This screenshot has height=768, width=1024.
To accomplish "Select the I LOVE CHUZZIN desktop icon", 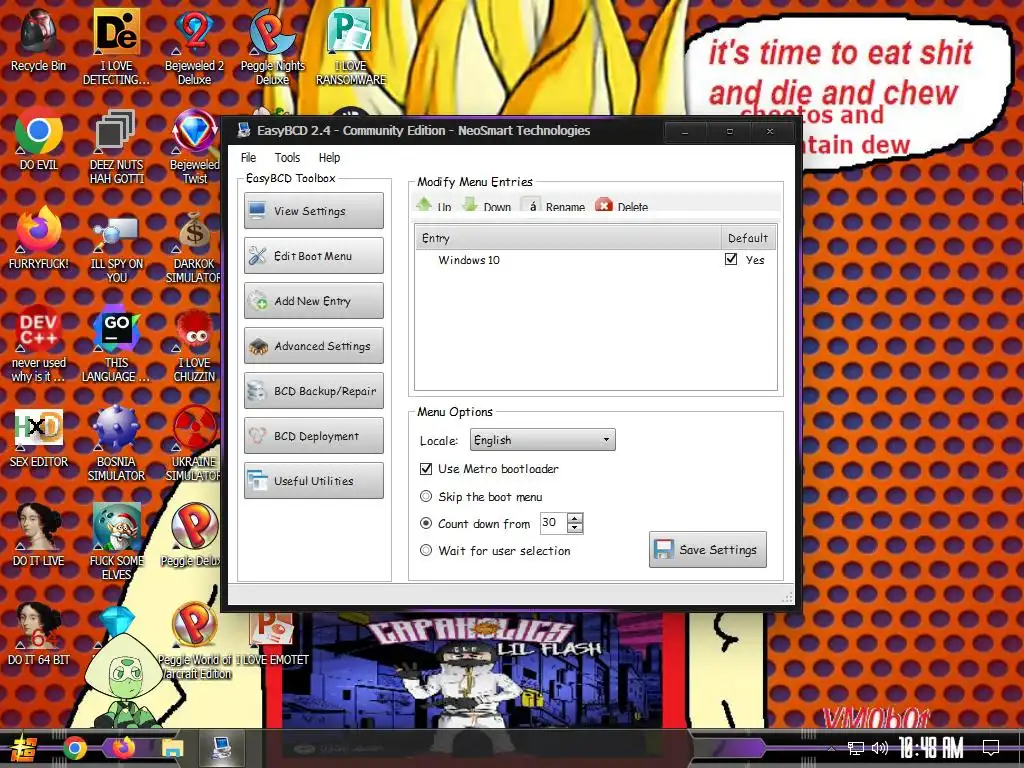I will 194,344.
